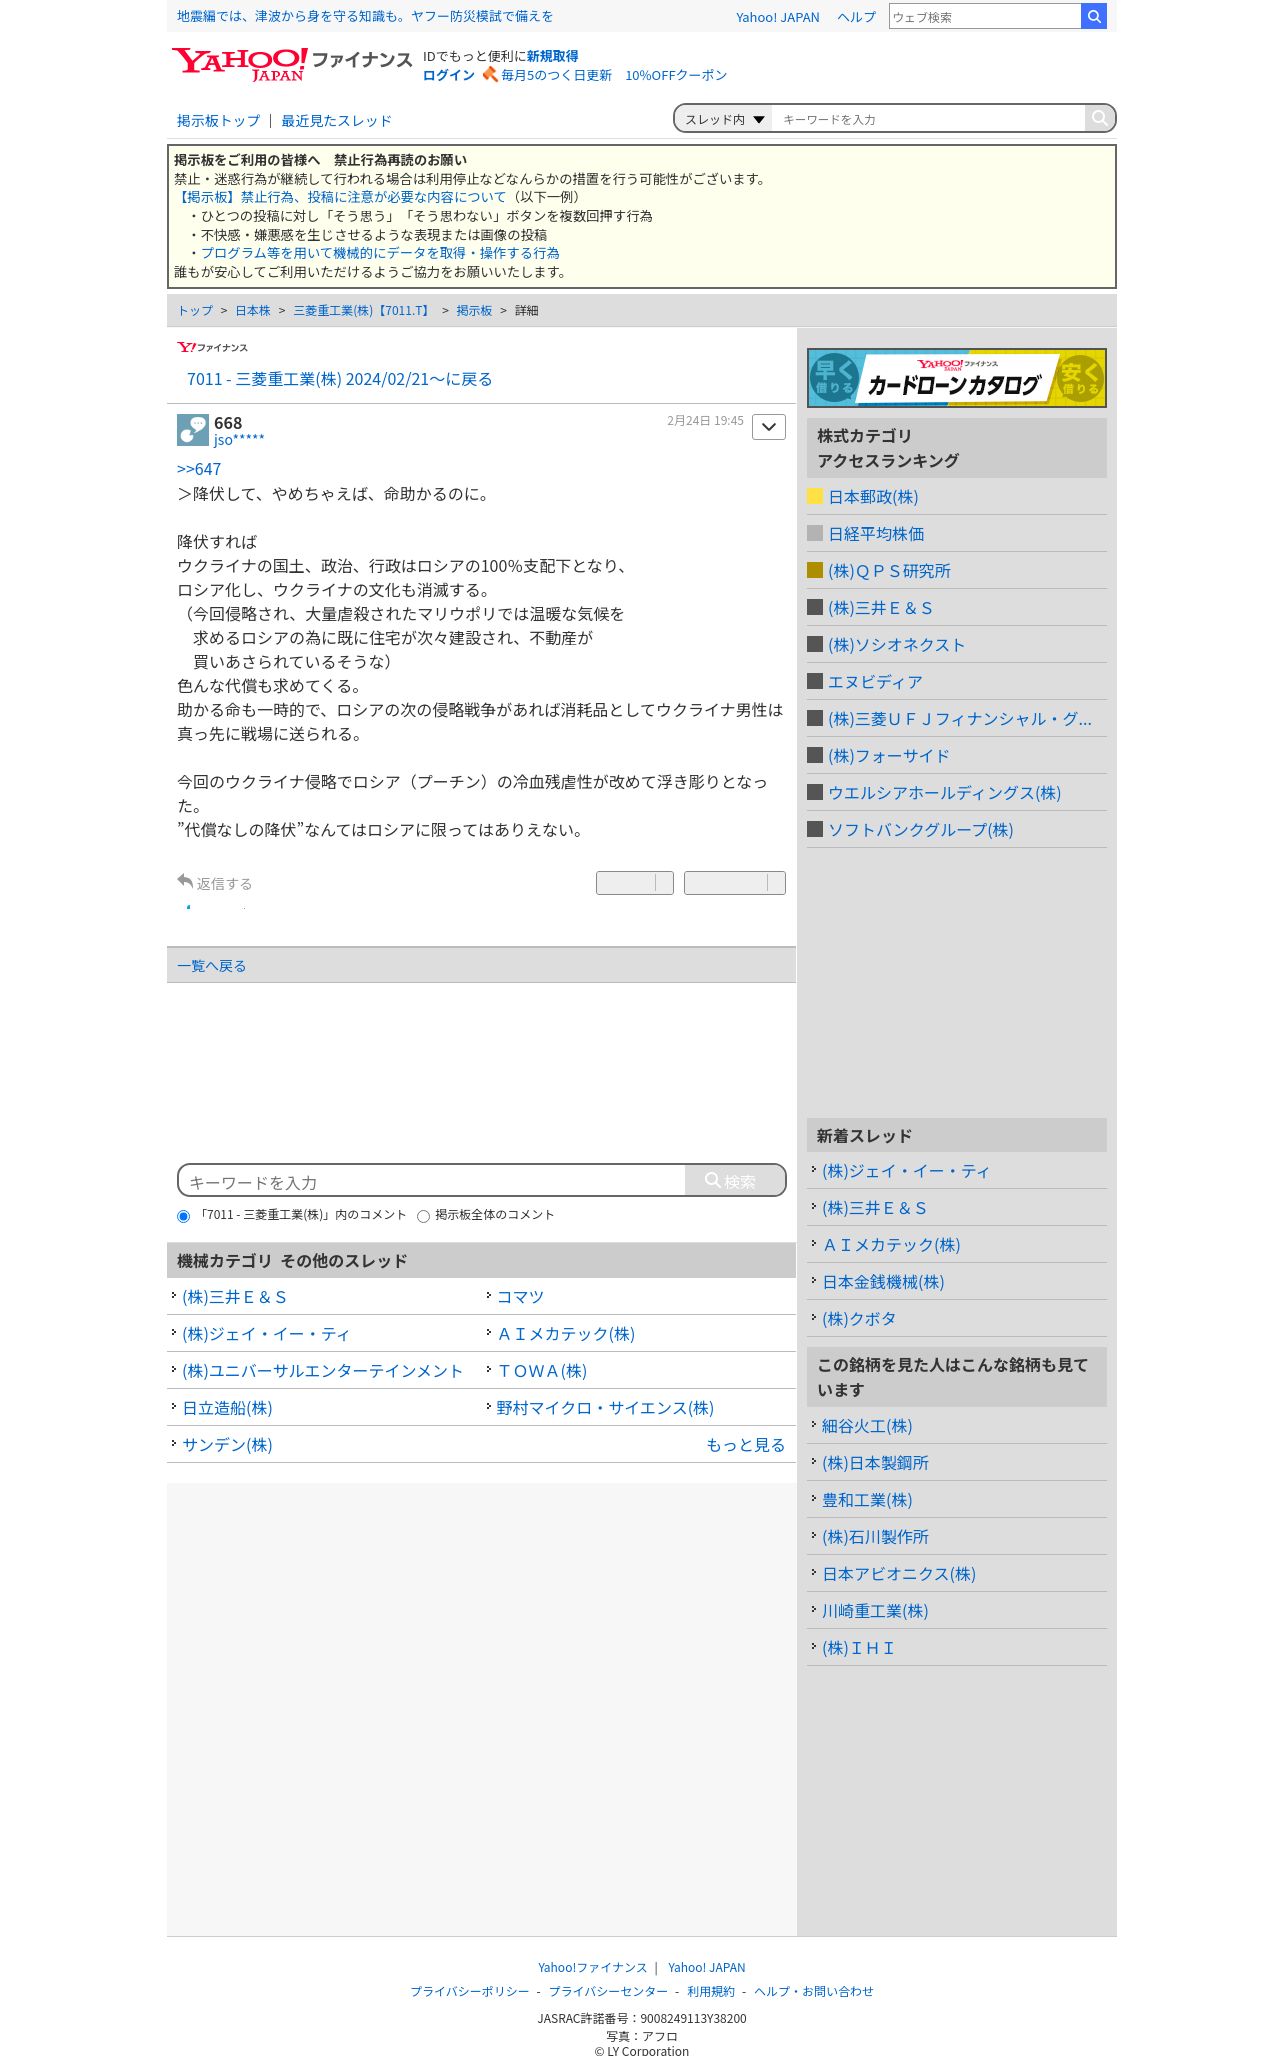Open (株)ソシオネクスト in ranking

coord(896,645)
